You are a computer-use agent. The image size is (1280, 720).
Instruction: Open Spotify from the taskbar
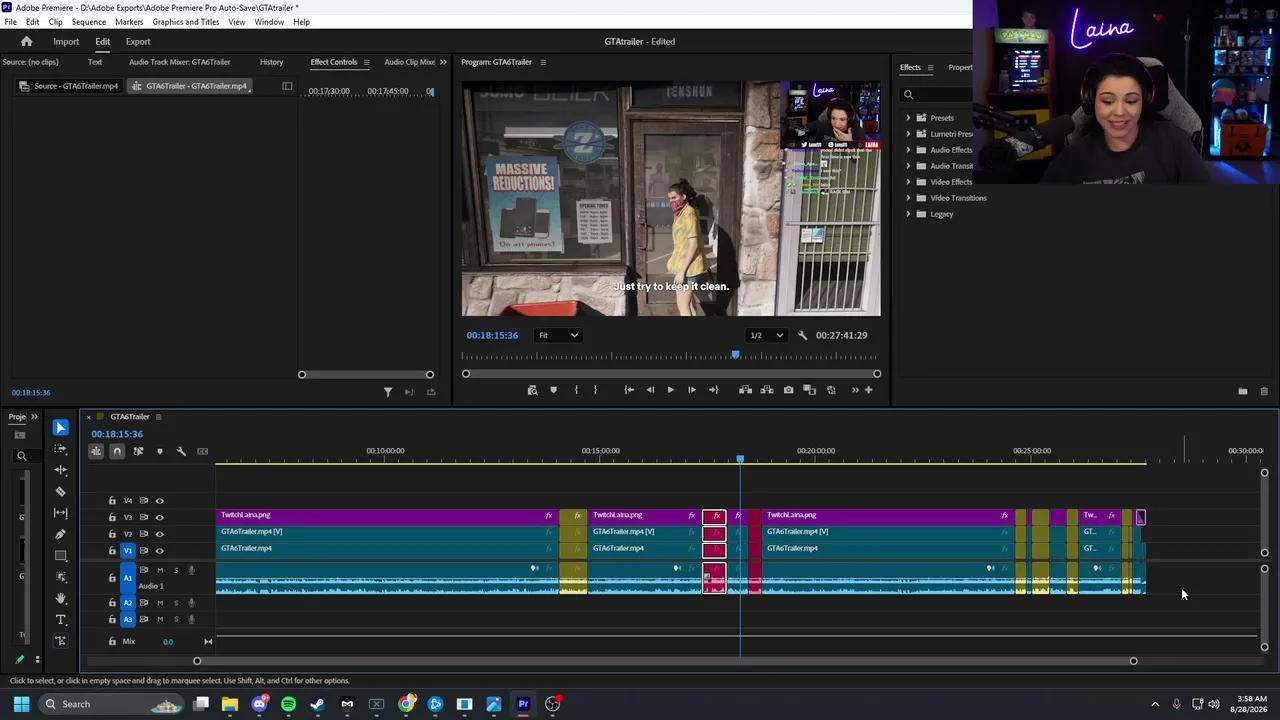[x=289, y=704]
